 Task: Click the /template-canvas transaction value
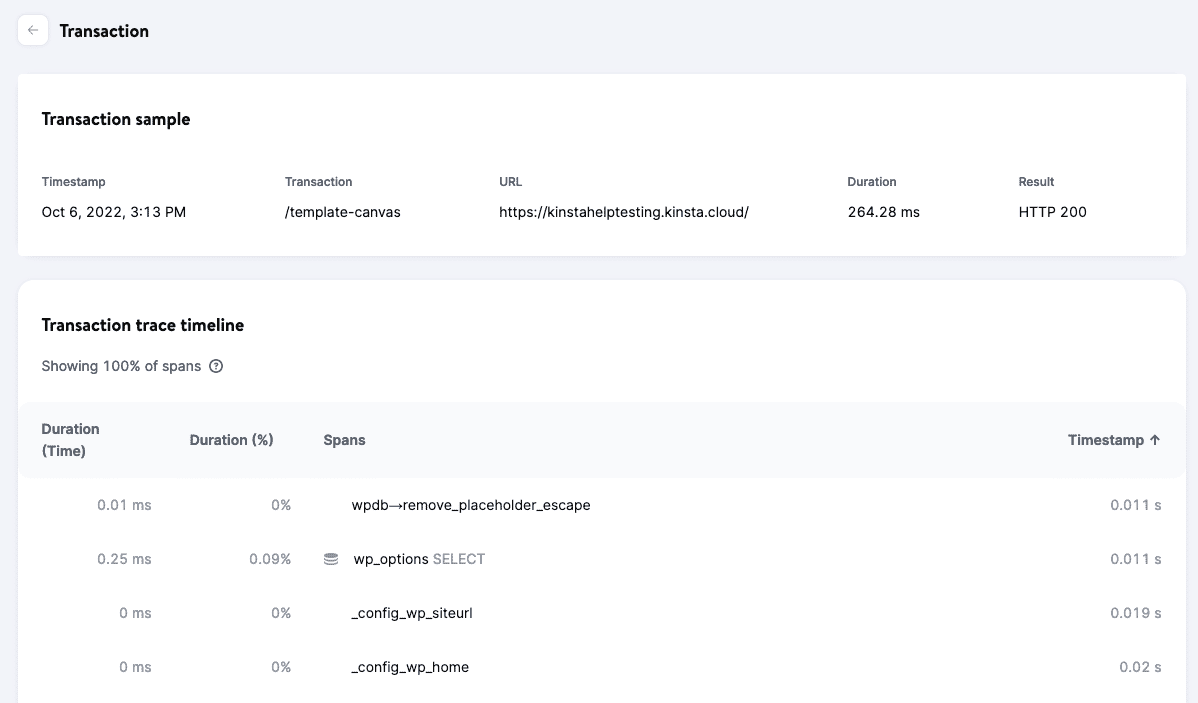pos(342,212)
